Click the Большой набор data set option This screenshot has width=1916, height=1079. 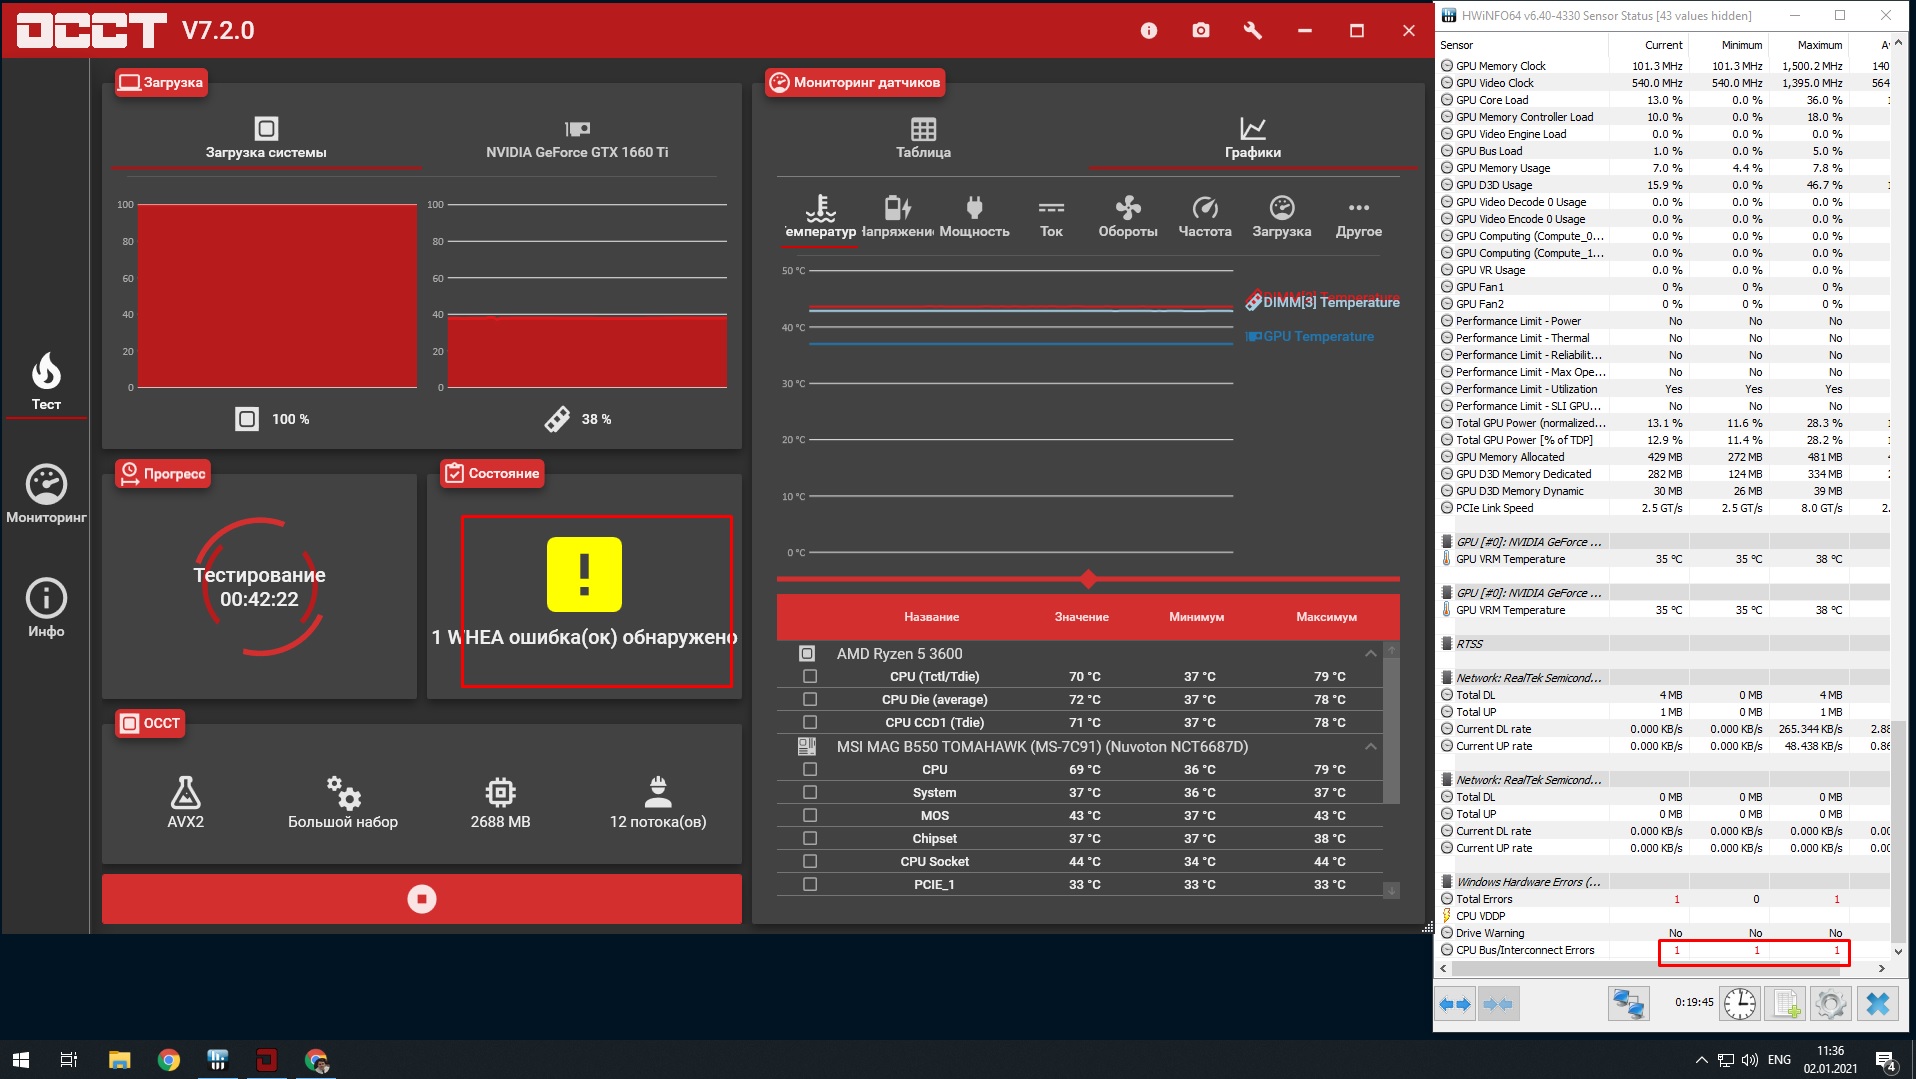click(343, 802)
